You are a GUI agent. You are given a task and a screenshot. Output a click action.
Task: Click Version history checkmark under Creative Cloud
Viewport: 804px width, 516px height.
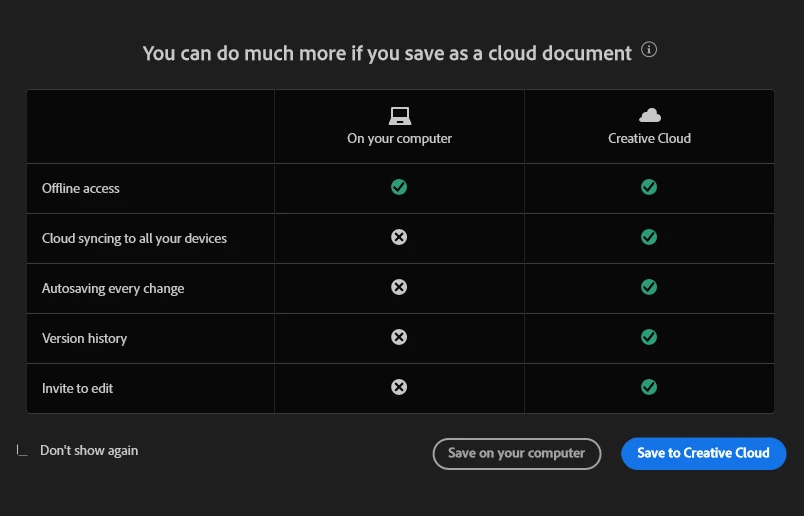649,337
